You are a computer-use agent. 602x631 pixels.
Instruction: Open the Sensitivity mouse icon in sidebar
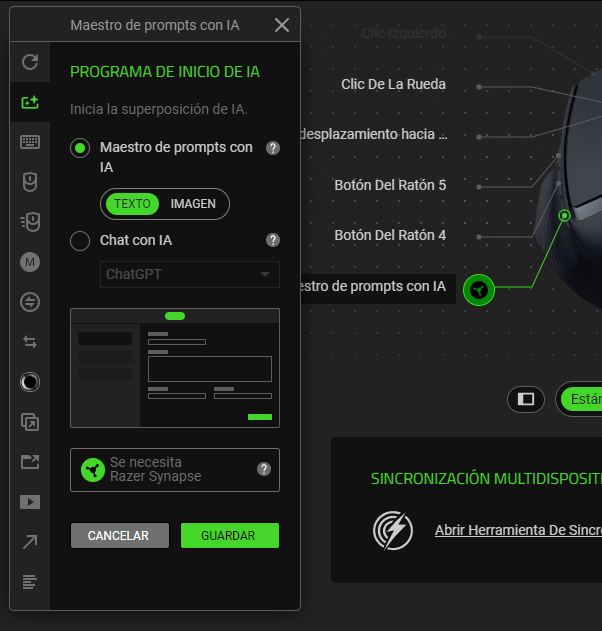(30, 222)
